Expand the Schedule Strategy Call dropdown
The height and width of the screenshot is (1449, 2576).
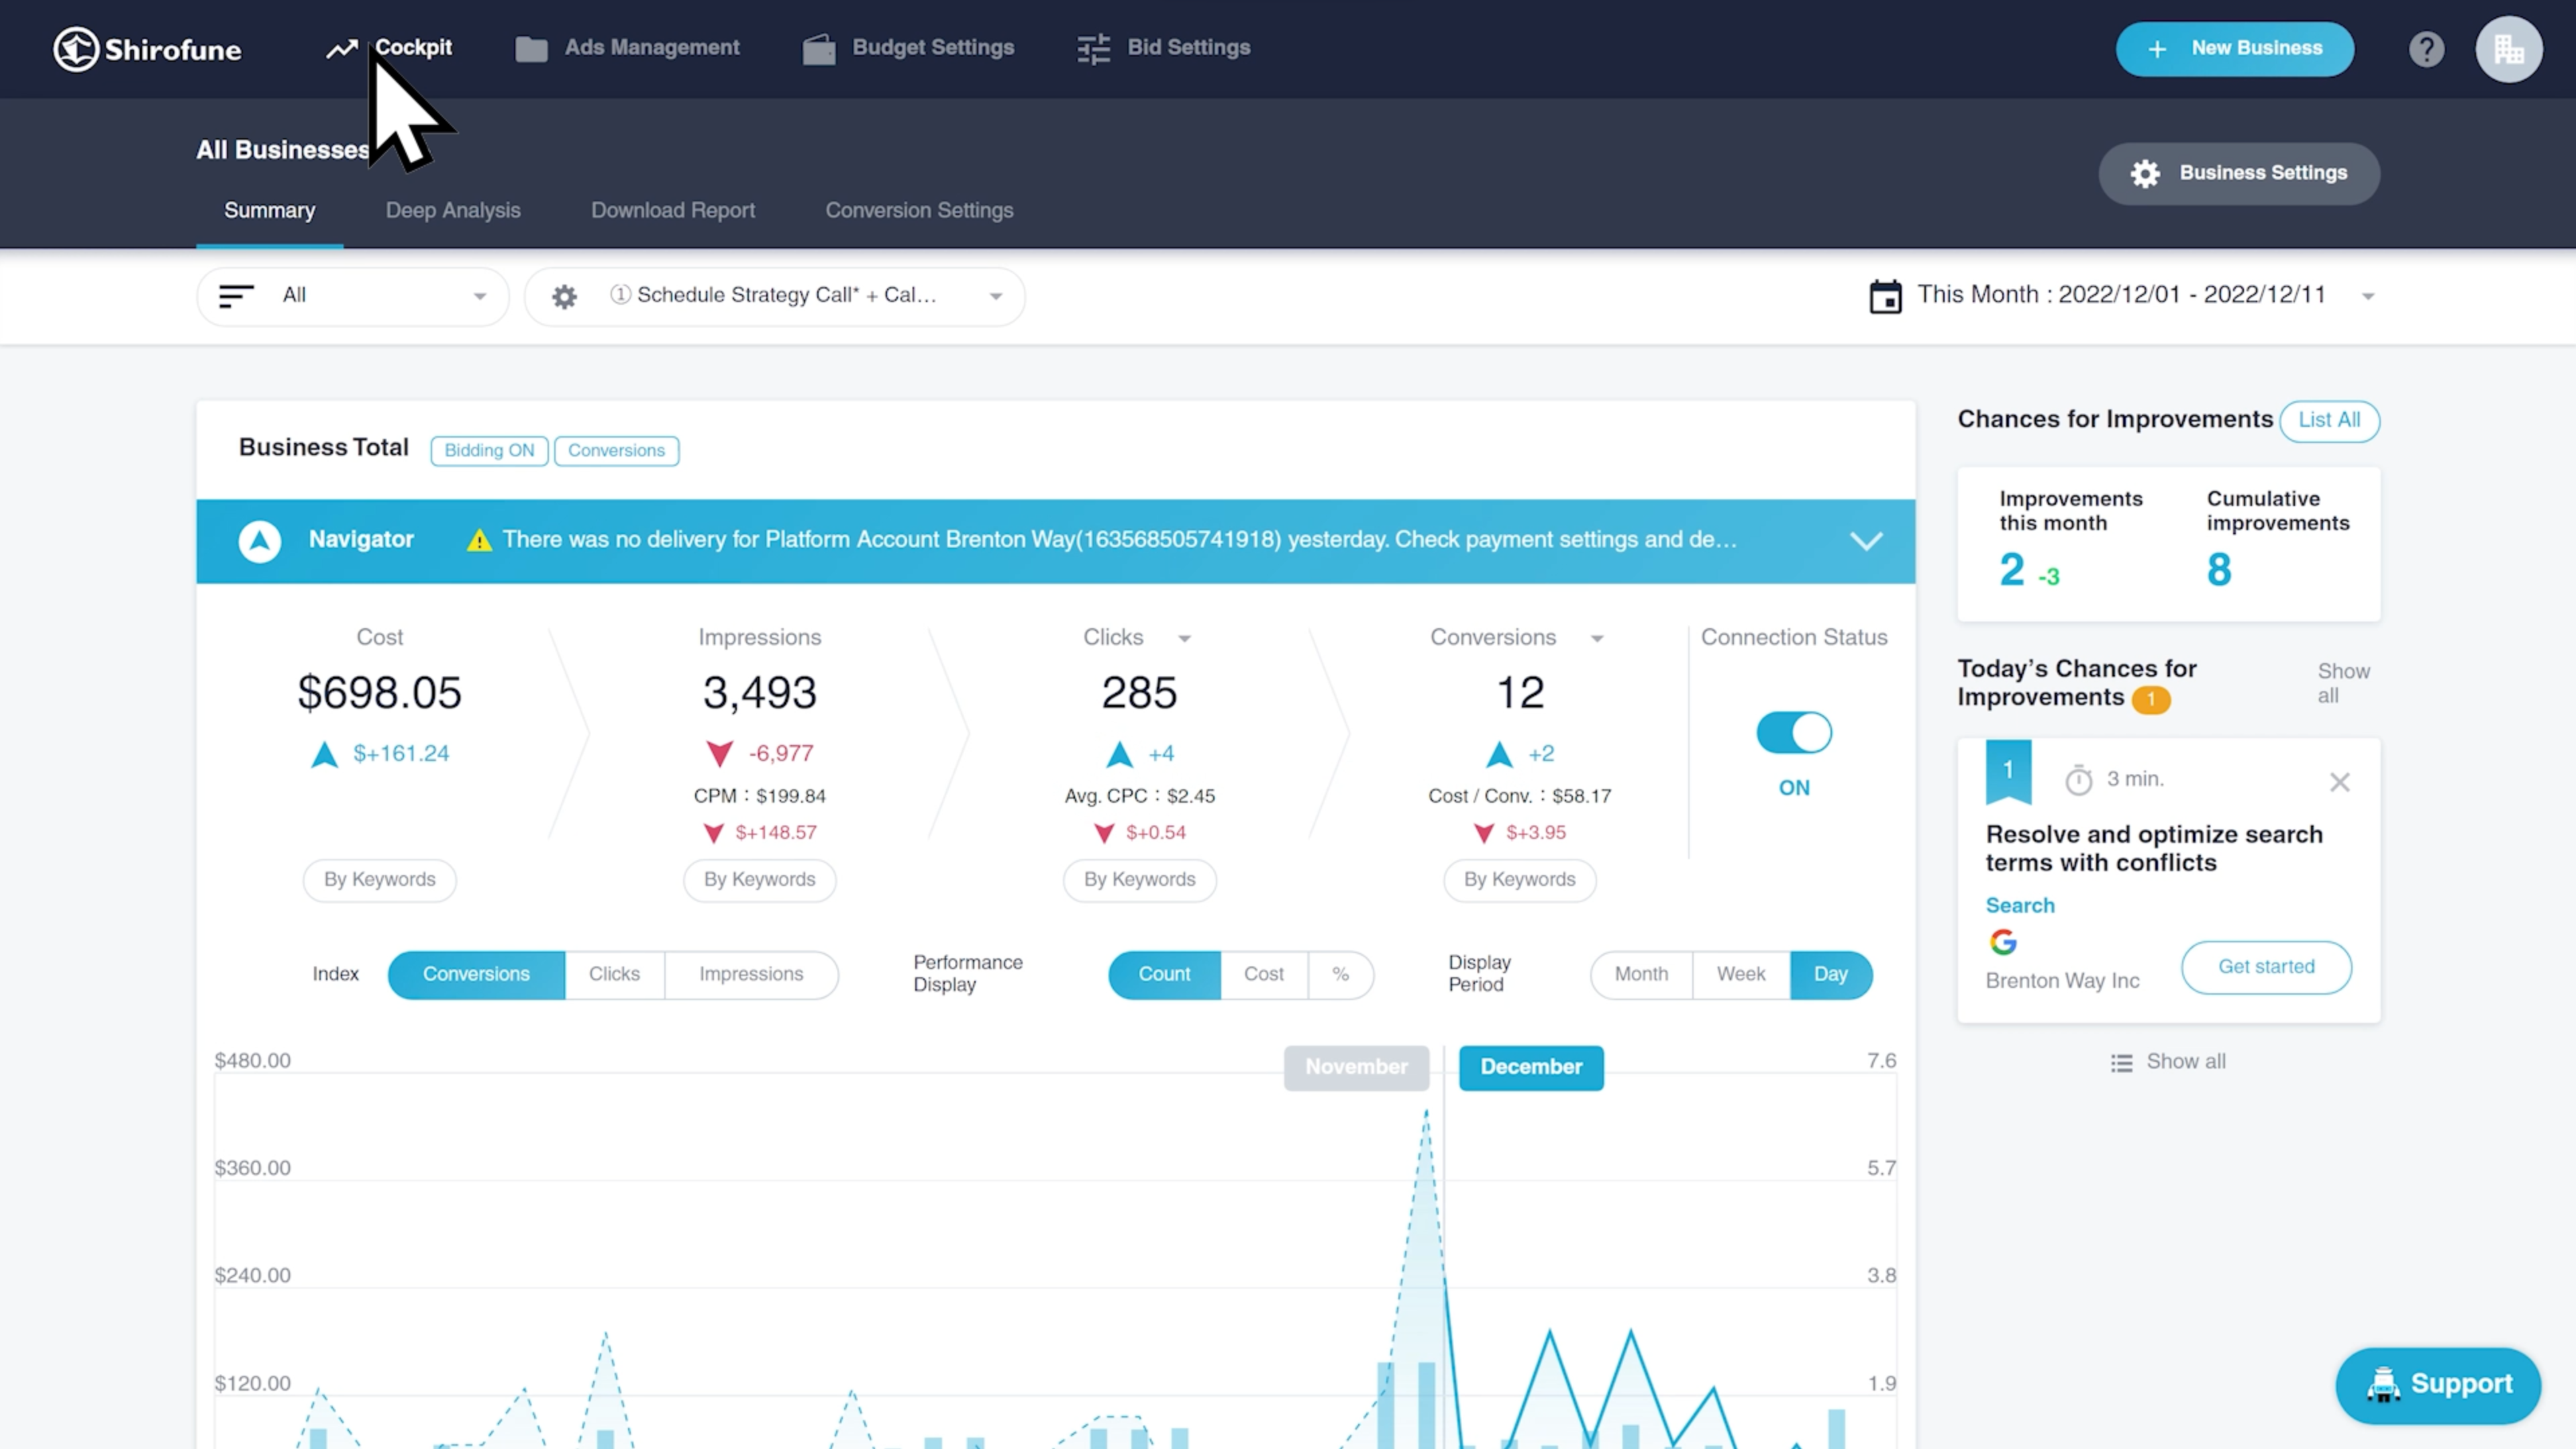click(x=994, y=295)
